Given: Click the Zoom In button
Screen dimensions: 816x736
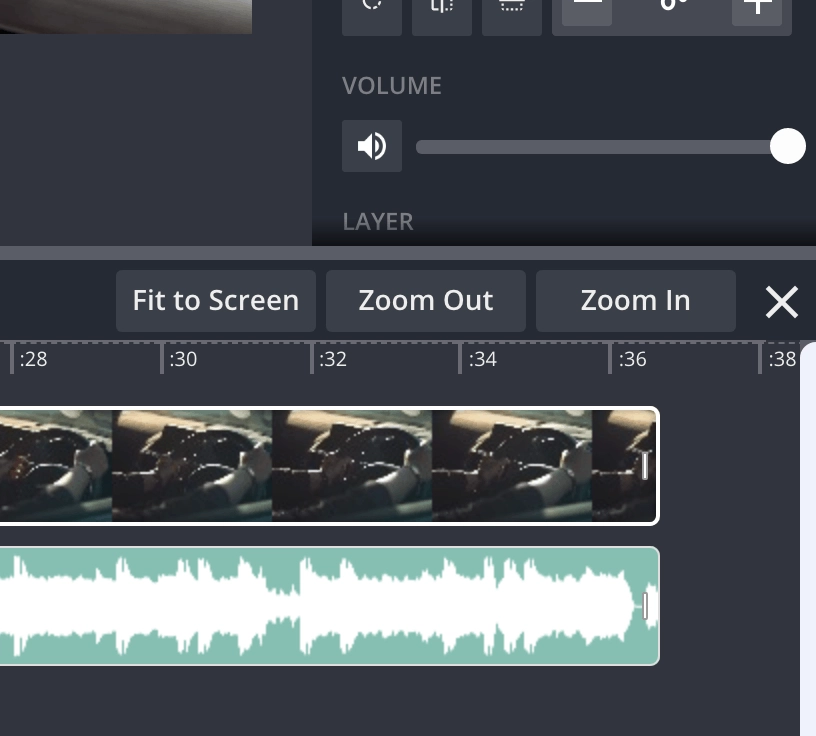Looking at the screenshot, I should (x=635, y=301).
